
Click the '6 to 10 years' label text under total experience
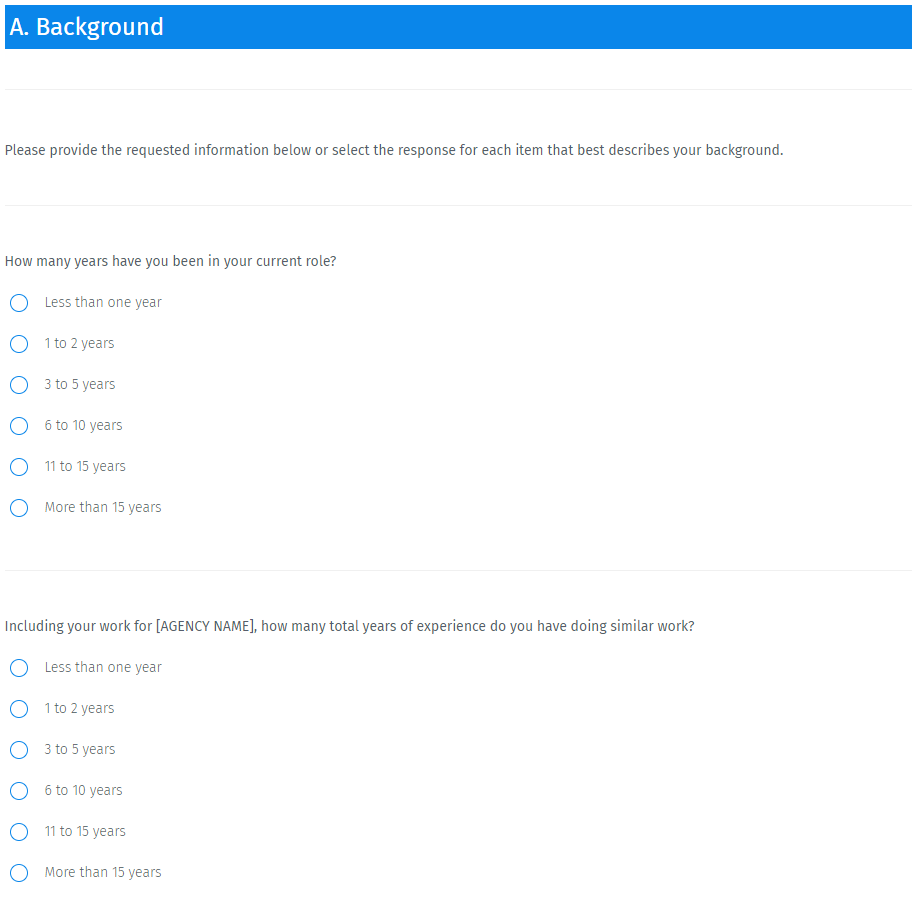click(x=83, y=791)
